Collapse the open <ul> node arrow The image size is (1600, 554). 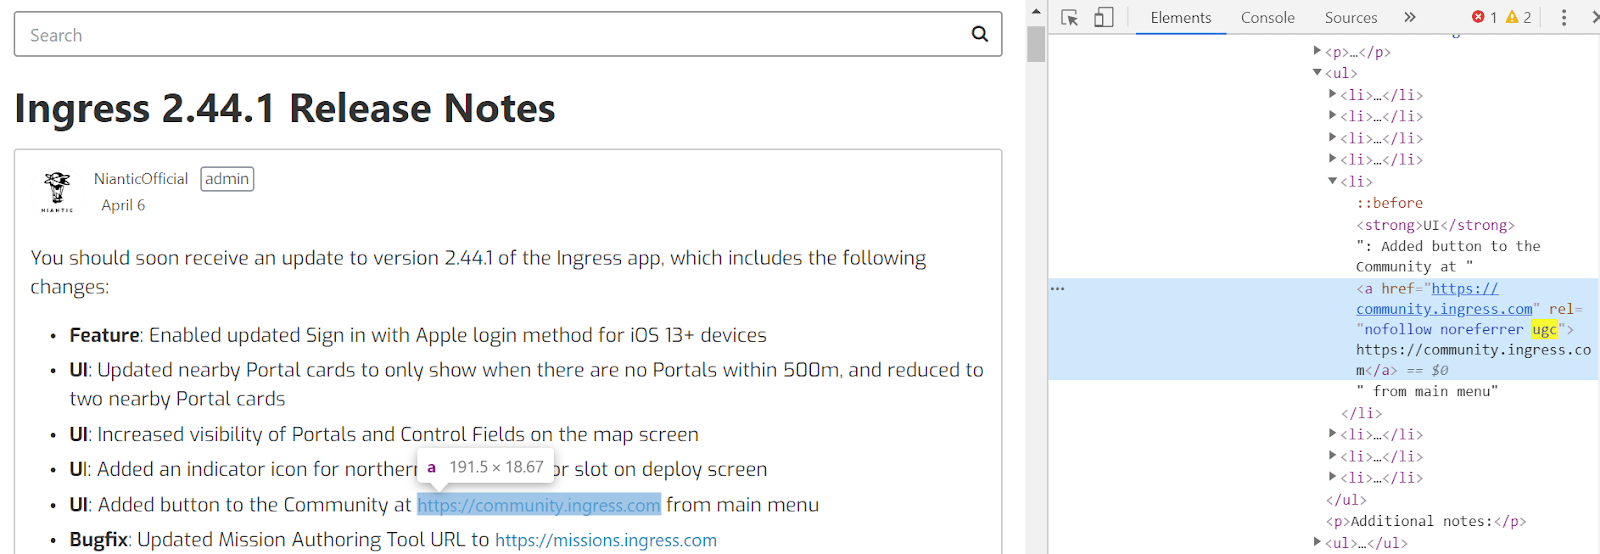point(1317,72)
